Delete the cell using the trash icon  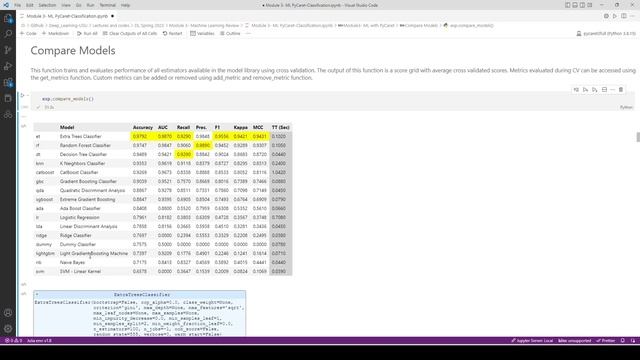tap(621, 89)
